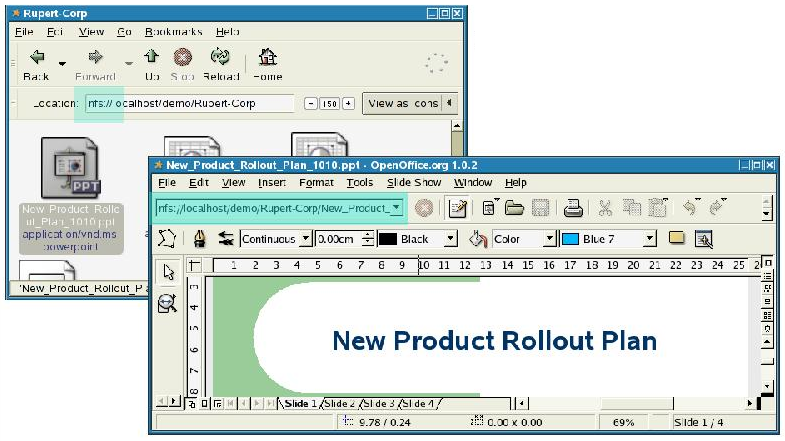Open Bookmarks menu in Rupert-Corp window
785x441 pixels.
click(173, 32)
